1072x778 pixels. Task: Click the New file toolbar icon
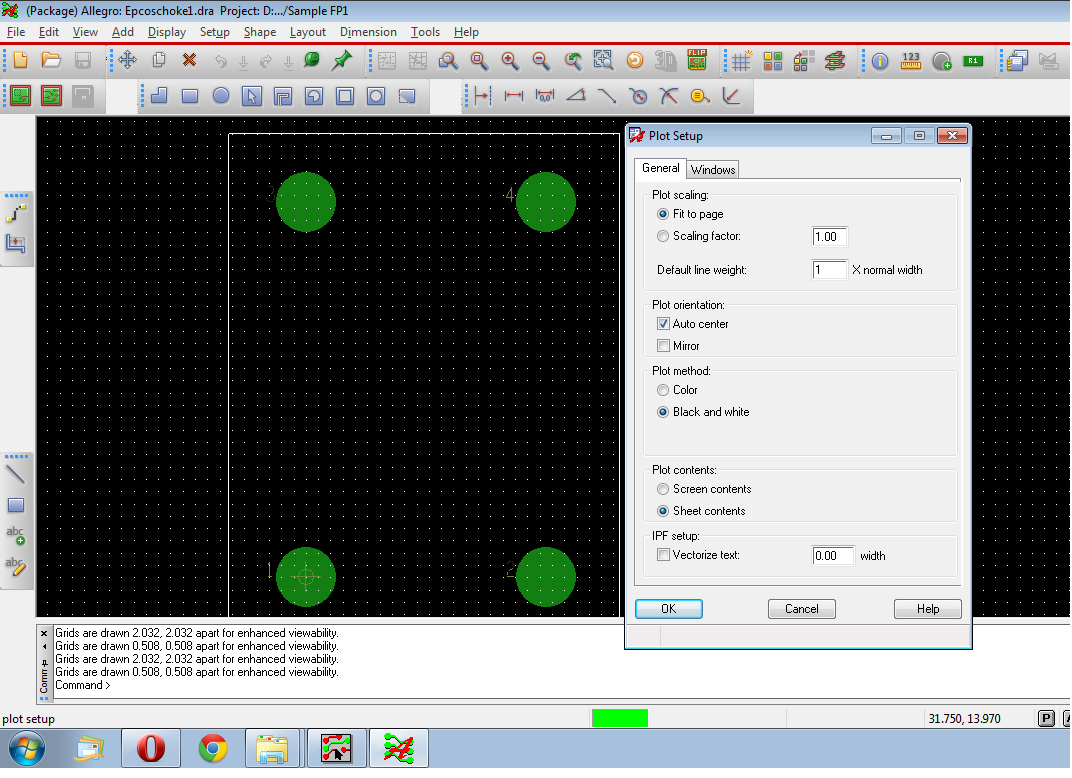pyautogui.click(x=21, y=61)
